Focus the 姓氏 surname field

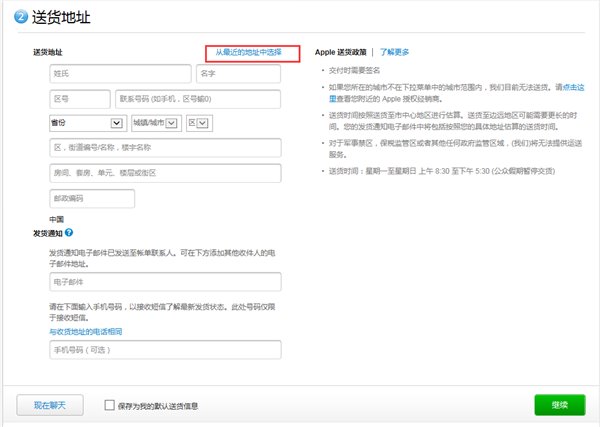119,74
